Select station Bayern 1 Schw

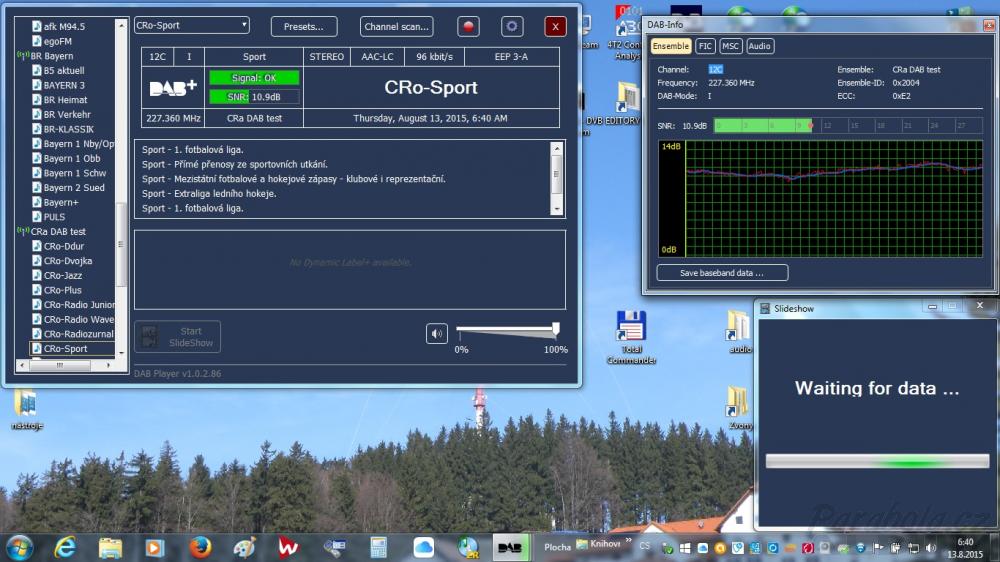coord(75,173)
